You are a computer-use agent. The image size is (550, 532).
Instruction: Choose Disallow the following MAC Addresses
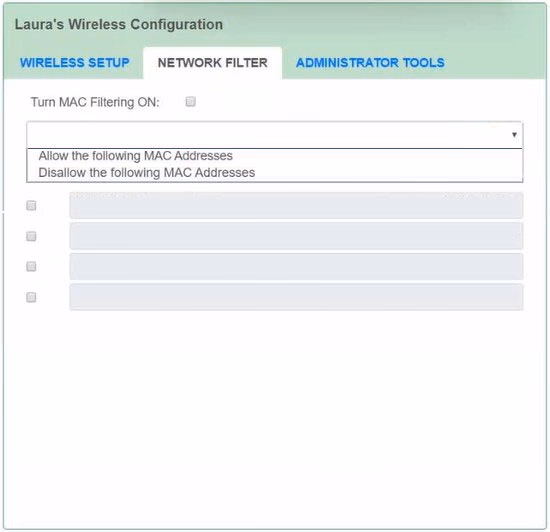click(147, 173)
